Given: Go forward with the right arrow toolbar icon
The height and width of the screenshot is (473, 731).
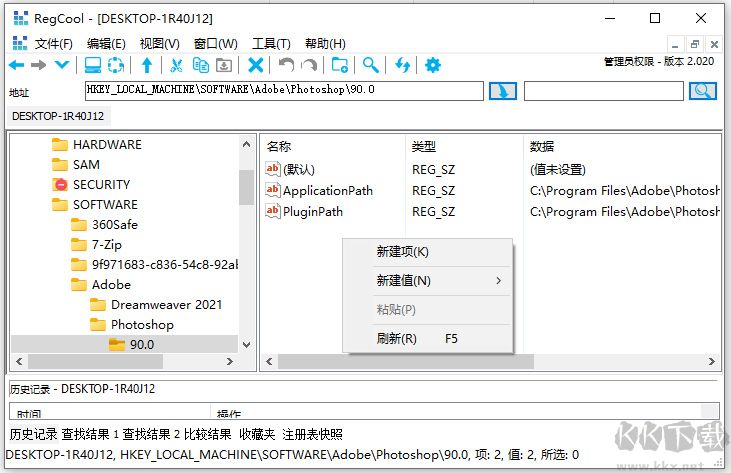Looking at the screenshot, I should click(39, 65).
